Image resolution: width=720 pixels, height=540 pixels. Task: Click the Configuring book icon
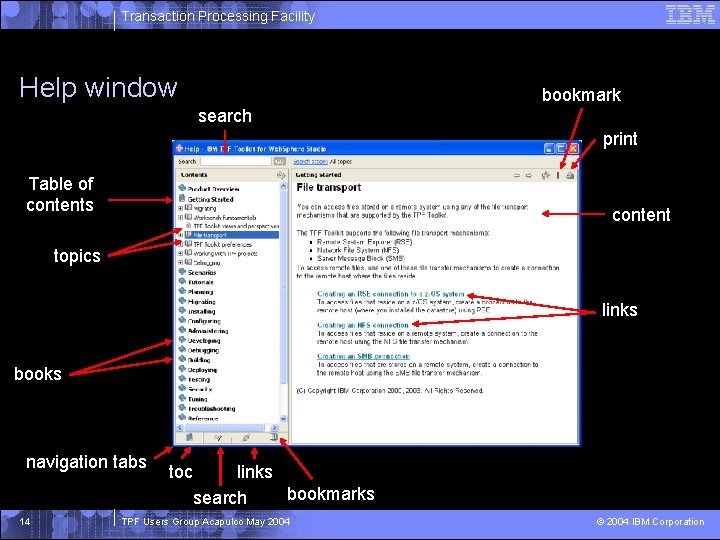pyautogui.click(x=182, y=321)
